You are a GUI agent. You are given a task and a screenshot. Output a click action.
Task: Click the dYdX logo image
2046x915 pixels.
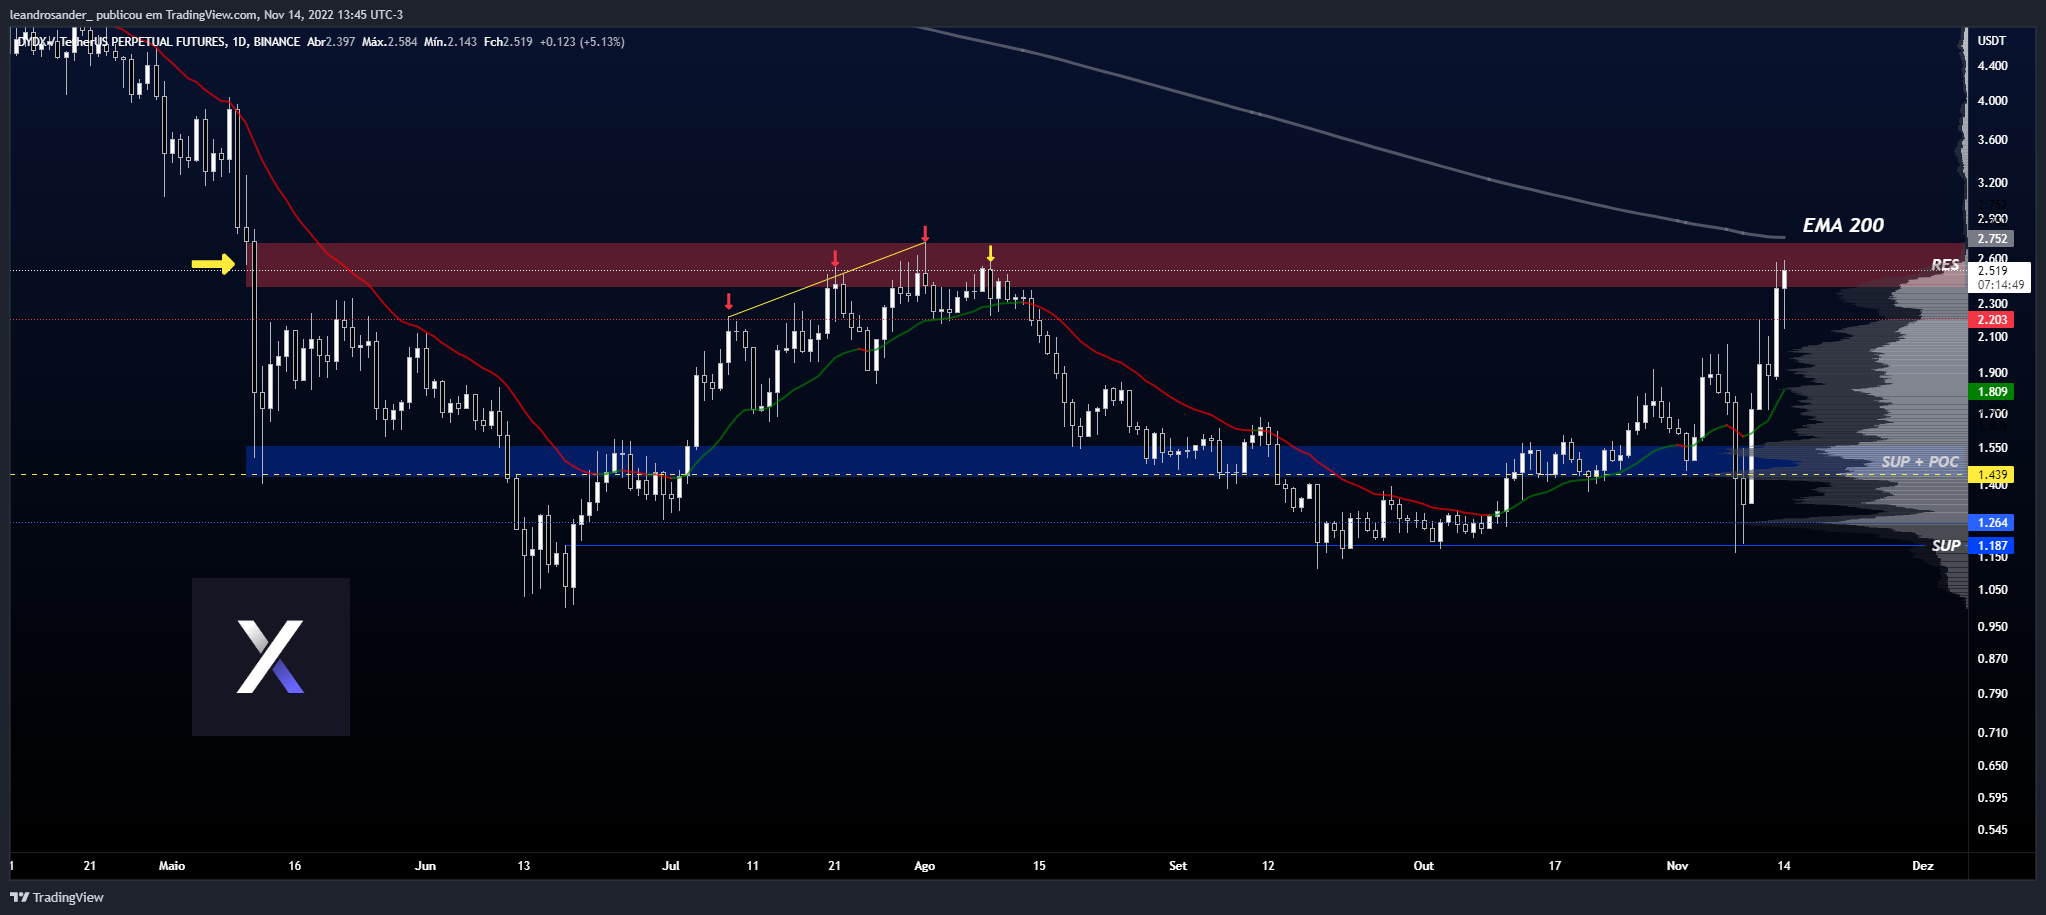click(271, 657)
